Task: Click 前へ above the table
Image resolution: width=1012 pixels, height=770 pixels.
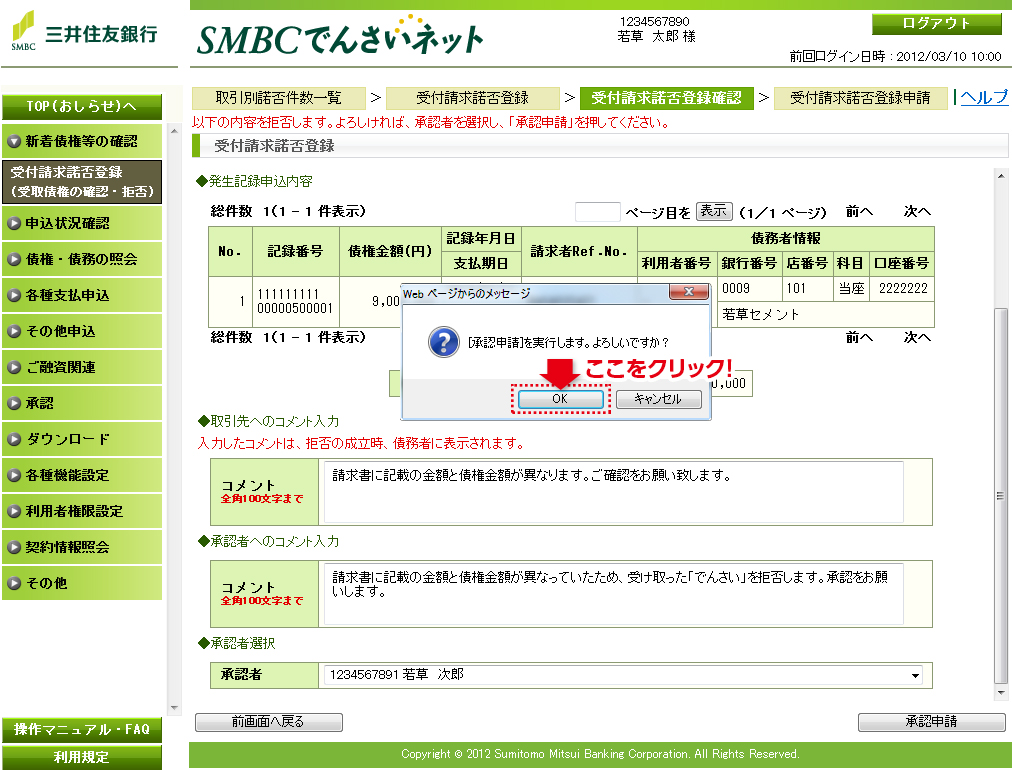Action: 859,212
